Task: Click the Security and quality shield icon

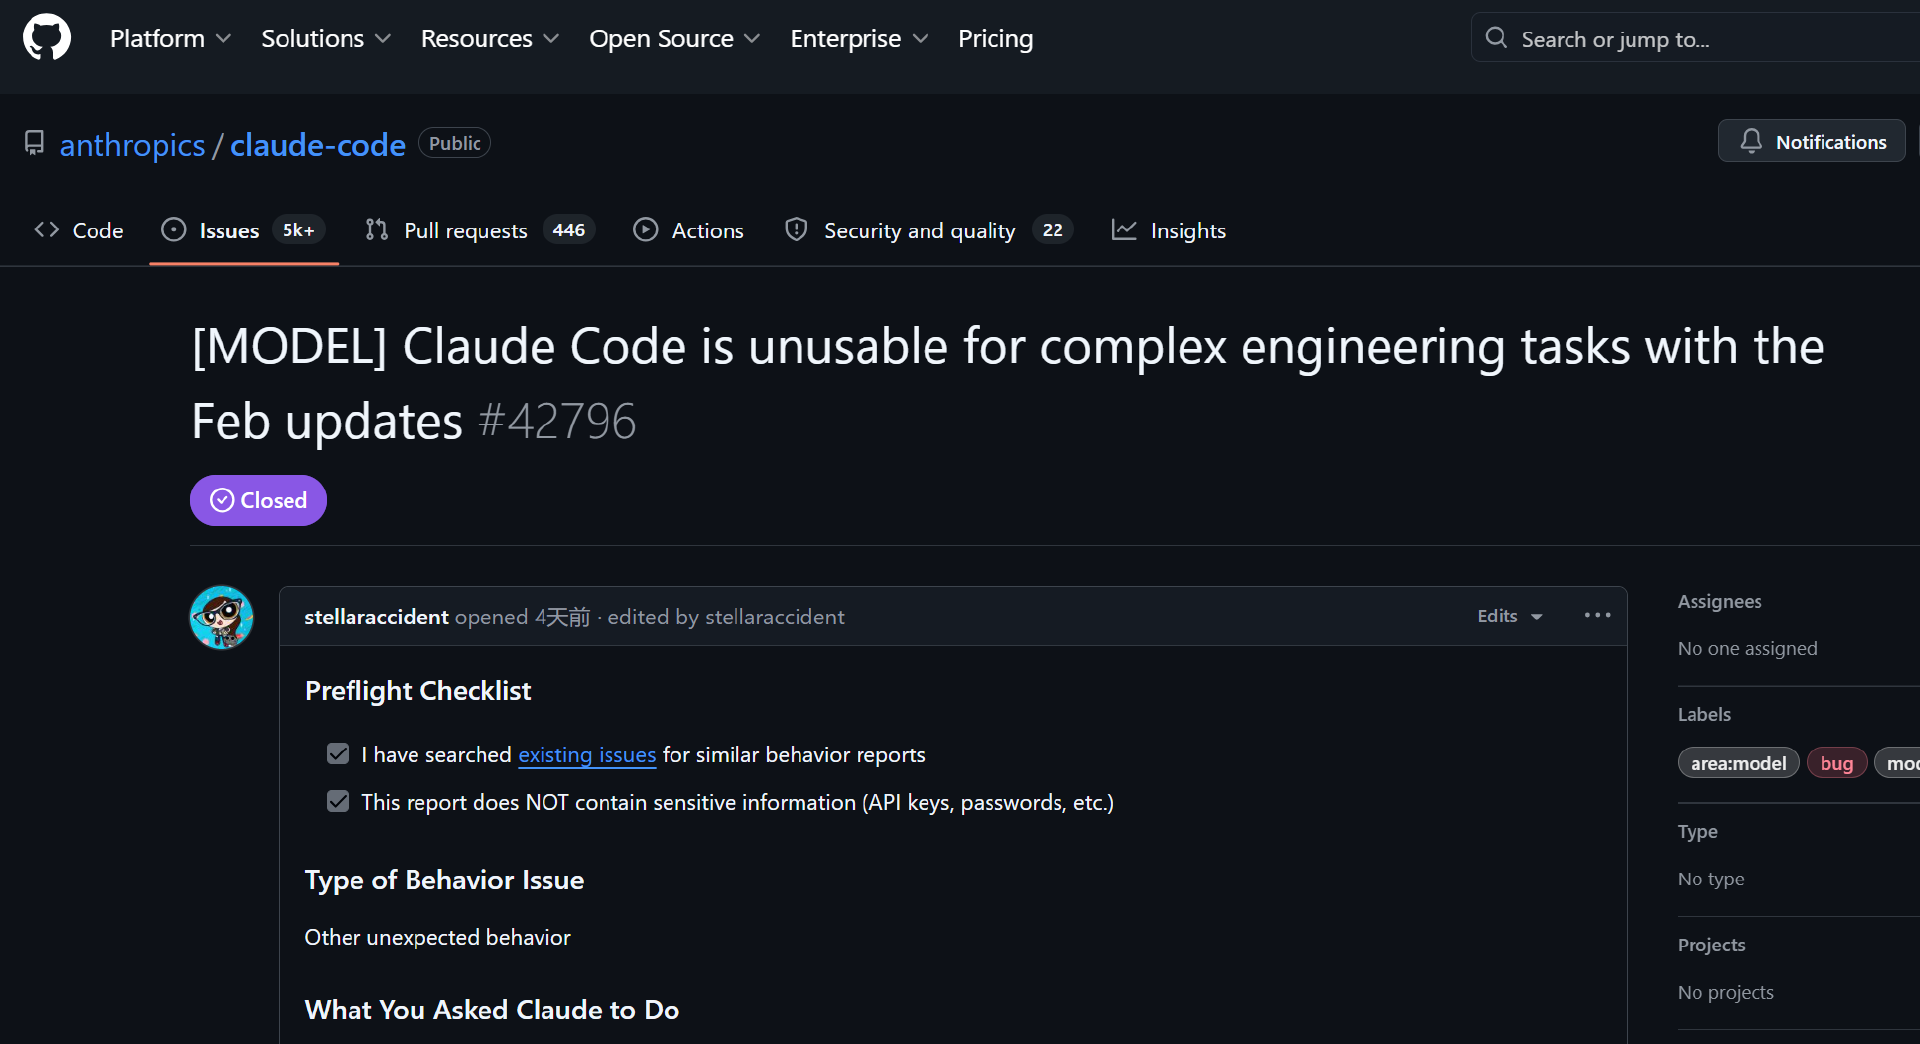Action: pos(796,230)
